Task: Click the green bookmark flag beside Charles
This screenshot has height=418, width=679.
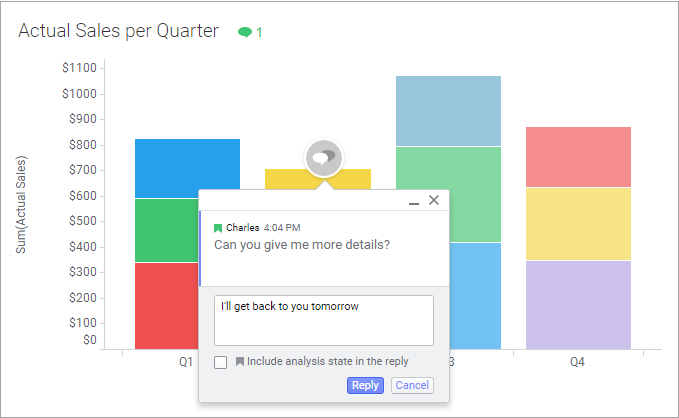Action: 218,228
